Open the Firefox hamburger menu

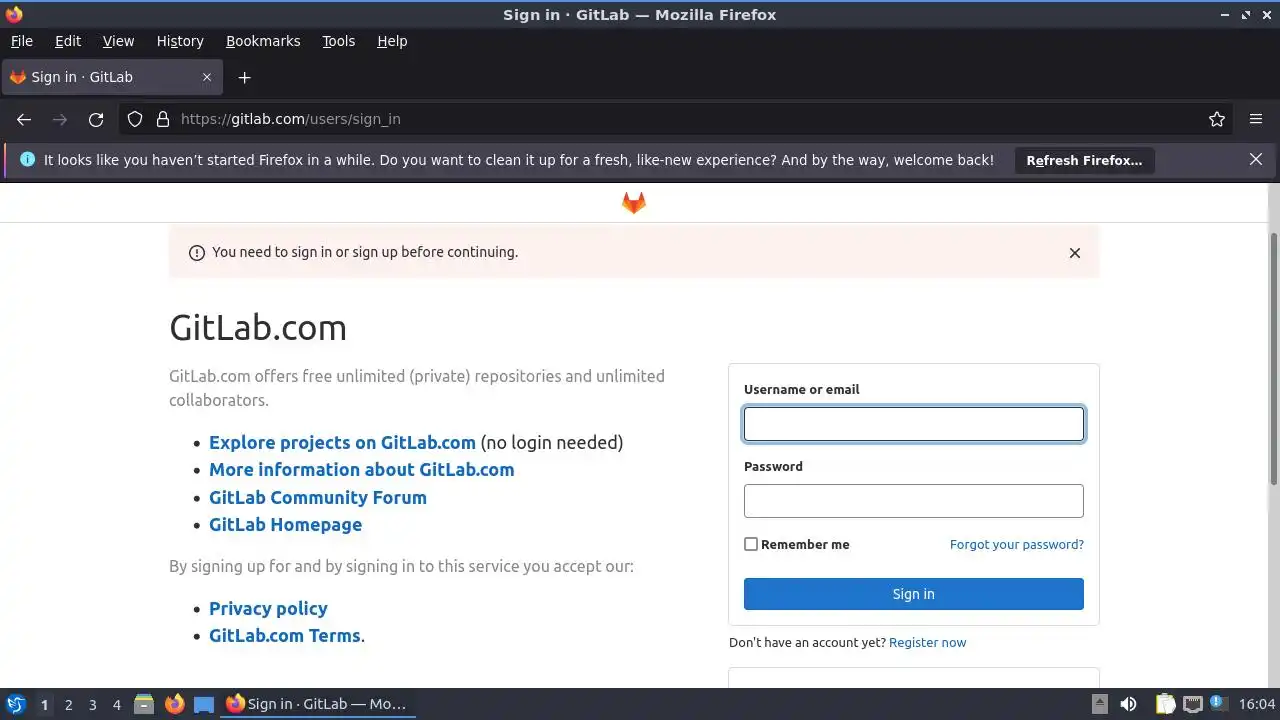(x=1256, y=119)
